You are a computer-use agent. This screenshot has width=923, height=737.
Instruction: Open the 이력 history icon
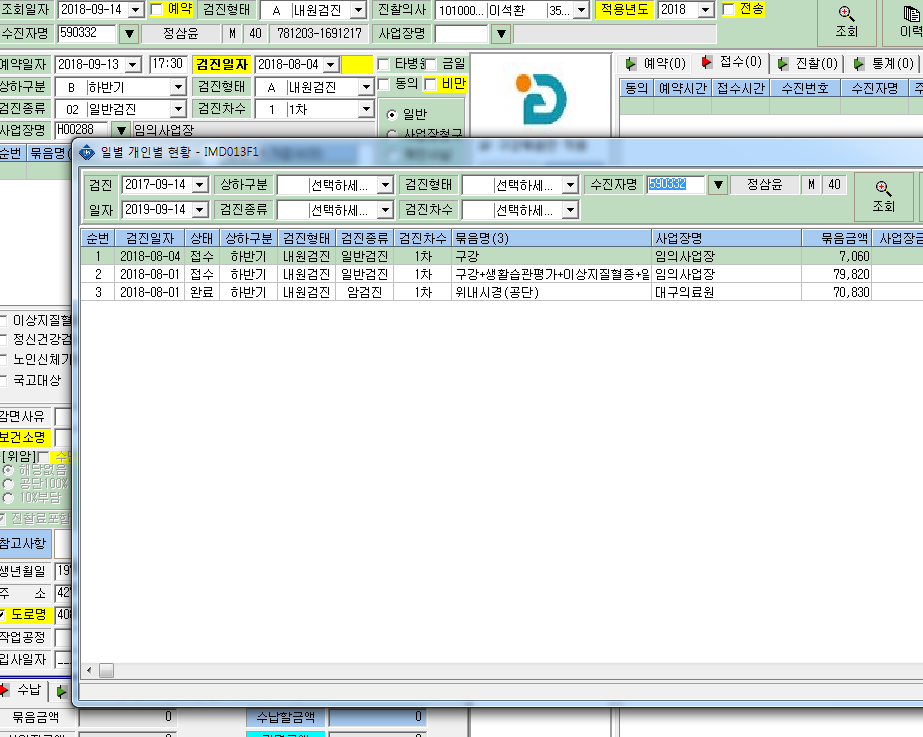tap(912, 13)
